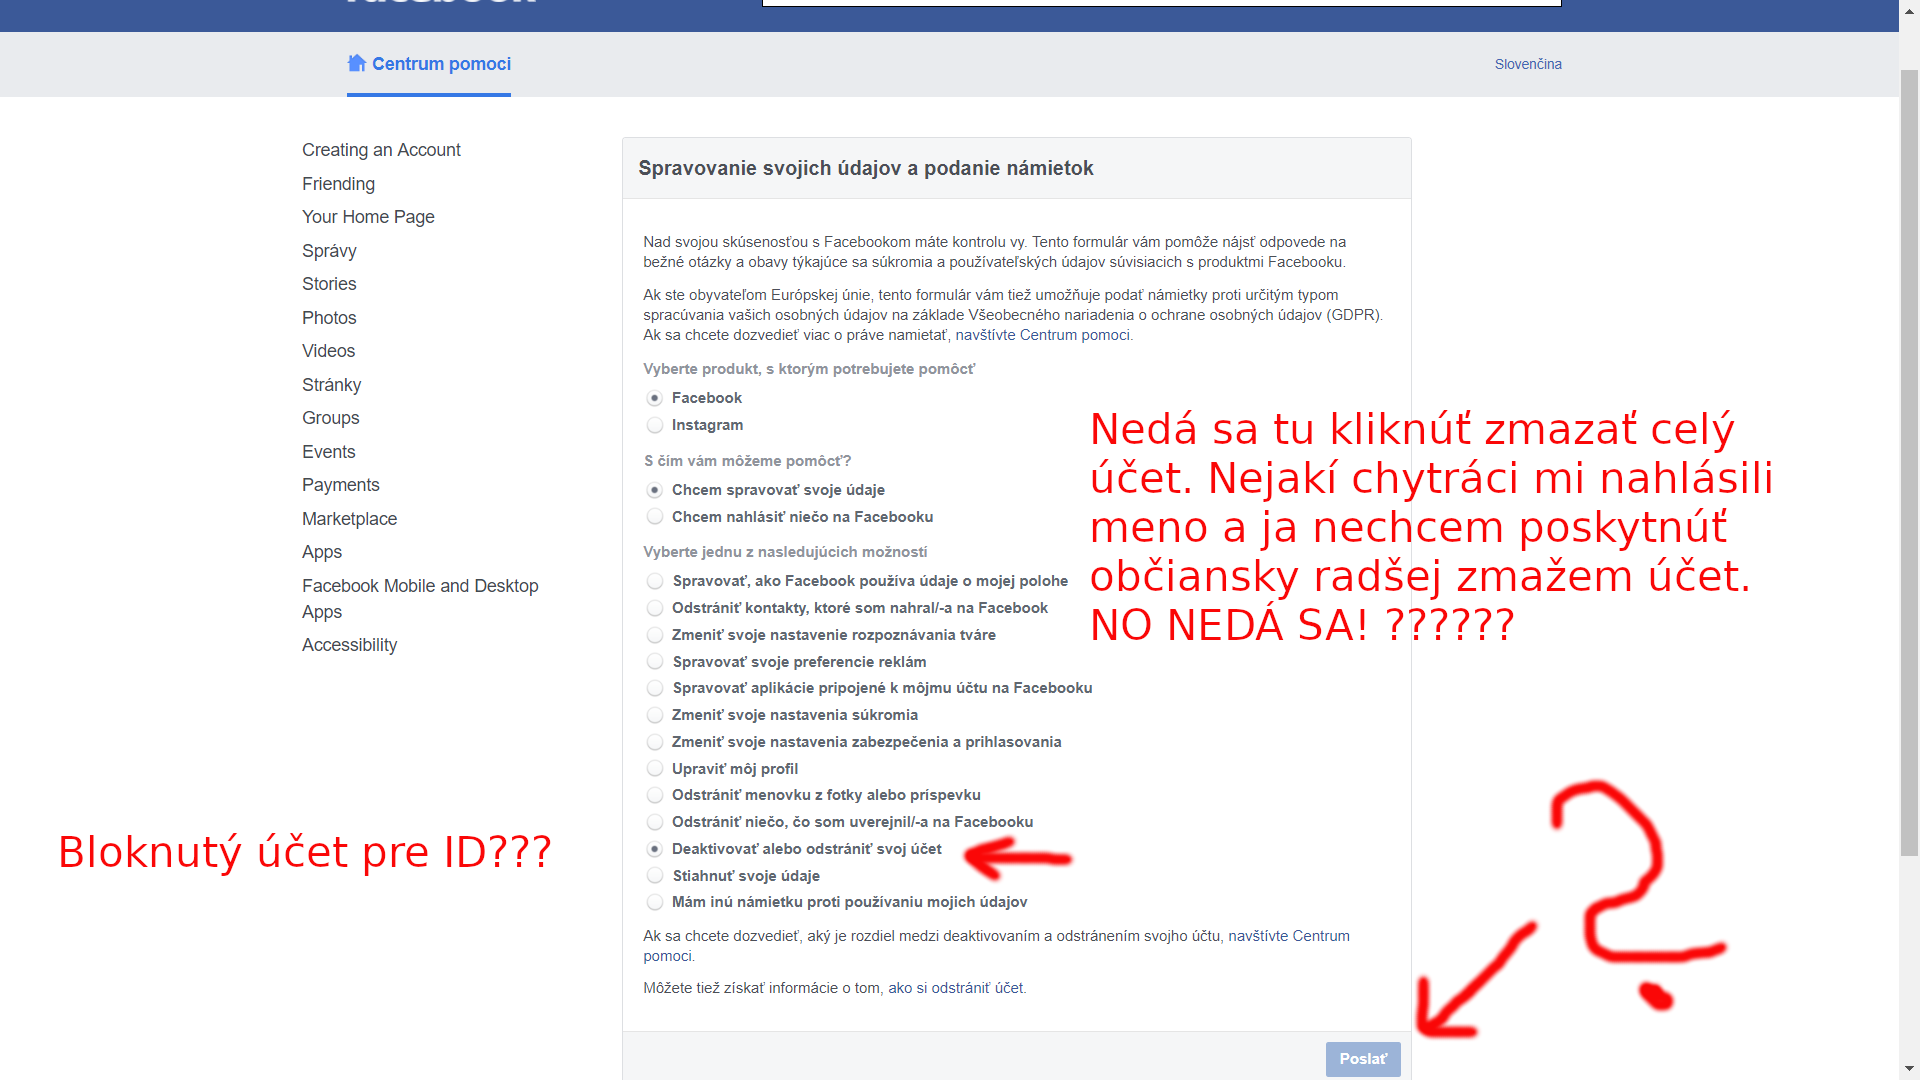The image size is (1920, 1080).
Task: Choose option about údaje o mojej polohe
Action: [655, 581]
